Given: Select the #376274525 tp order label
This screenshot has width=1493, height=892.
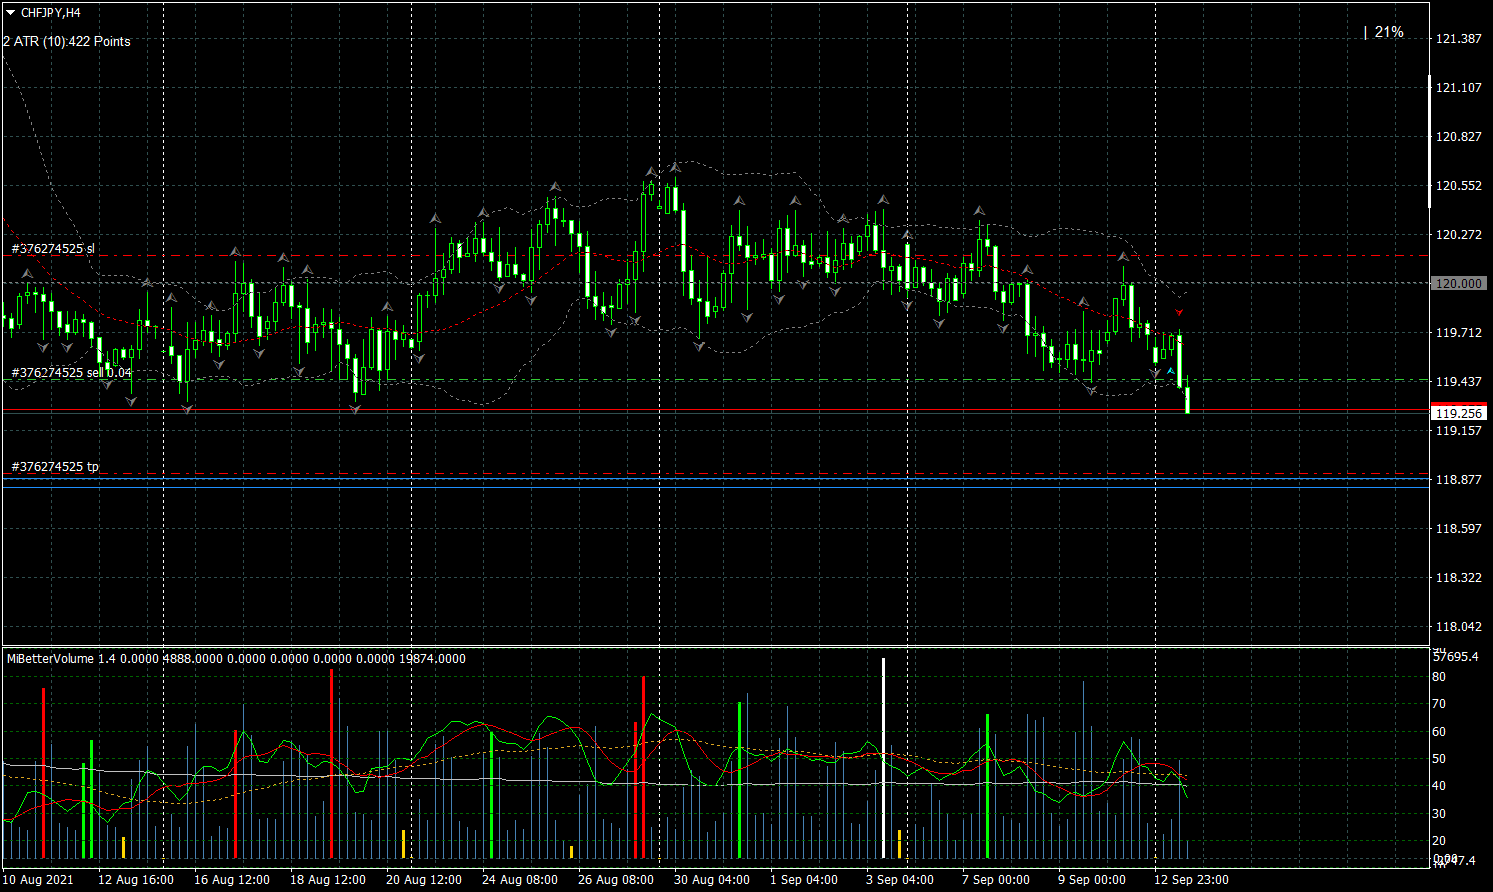Looking at the screenshot, I should 55,467.
